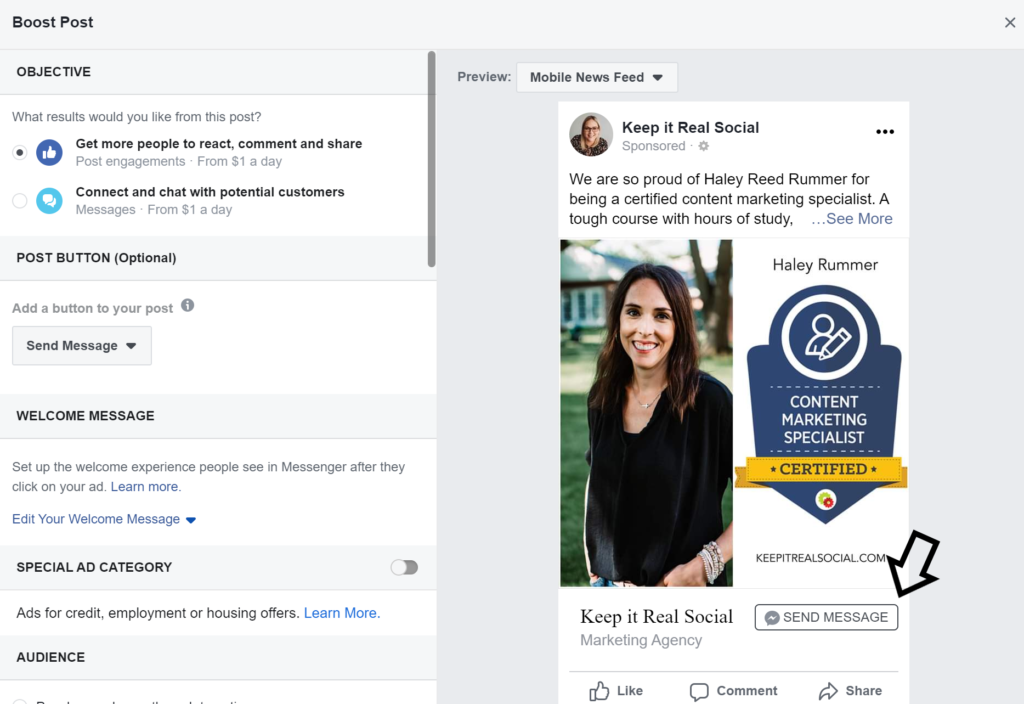Click the Sponsored label under page name
The image size is (1024, 704).
coord(653,146)
